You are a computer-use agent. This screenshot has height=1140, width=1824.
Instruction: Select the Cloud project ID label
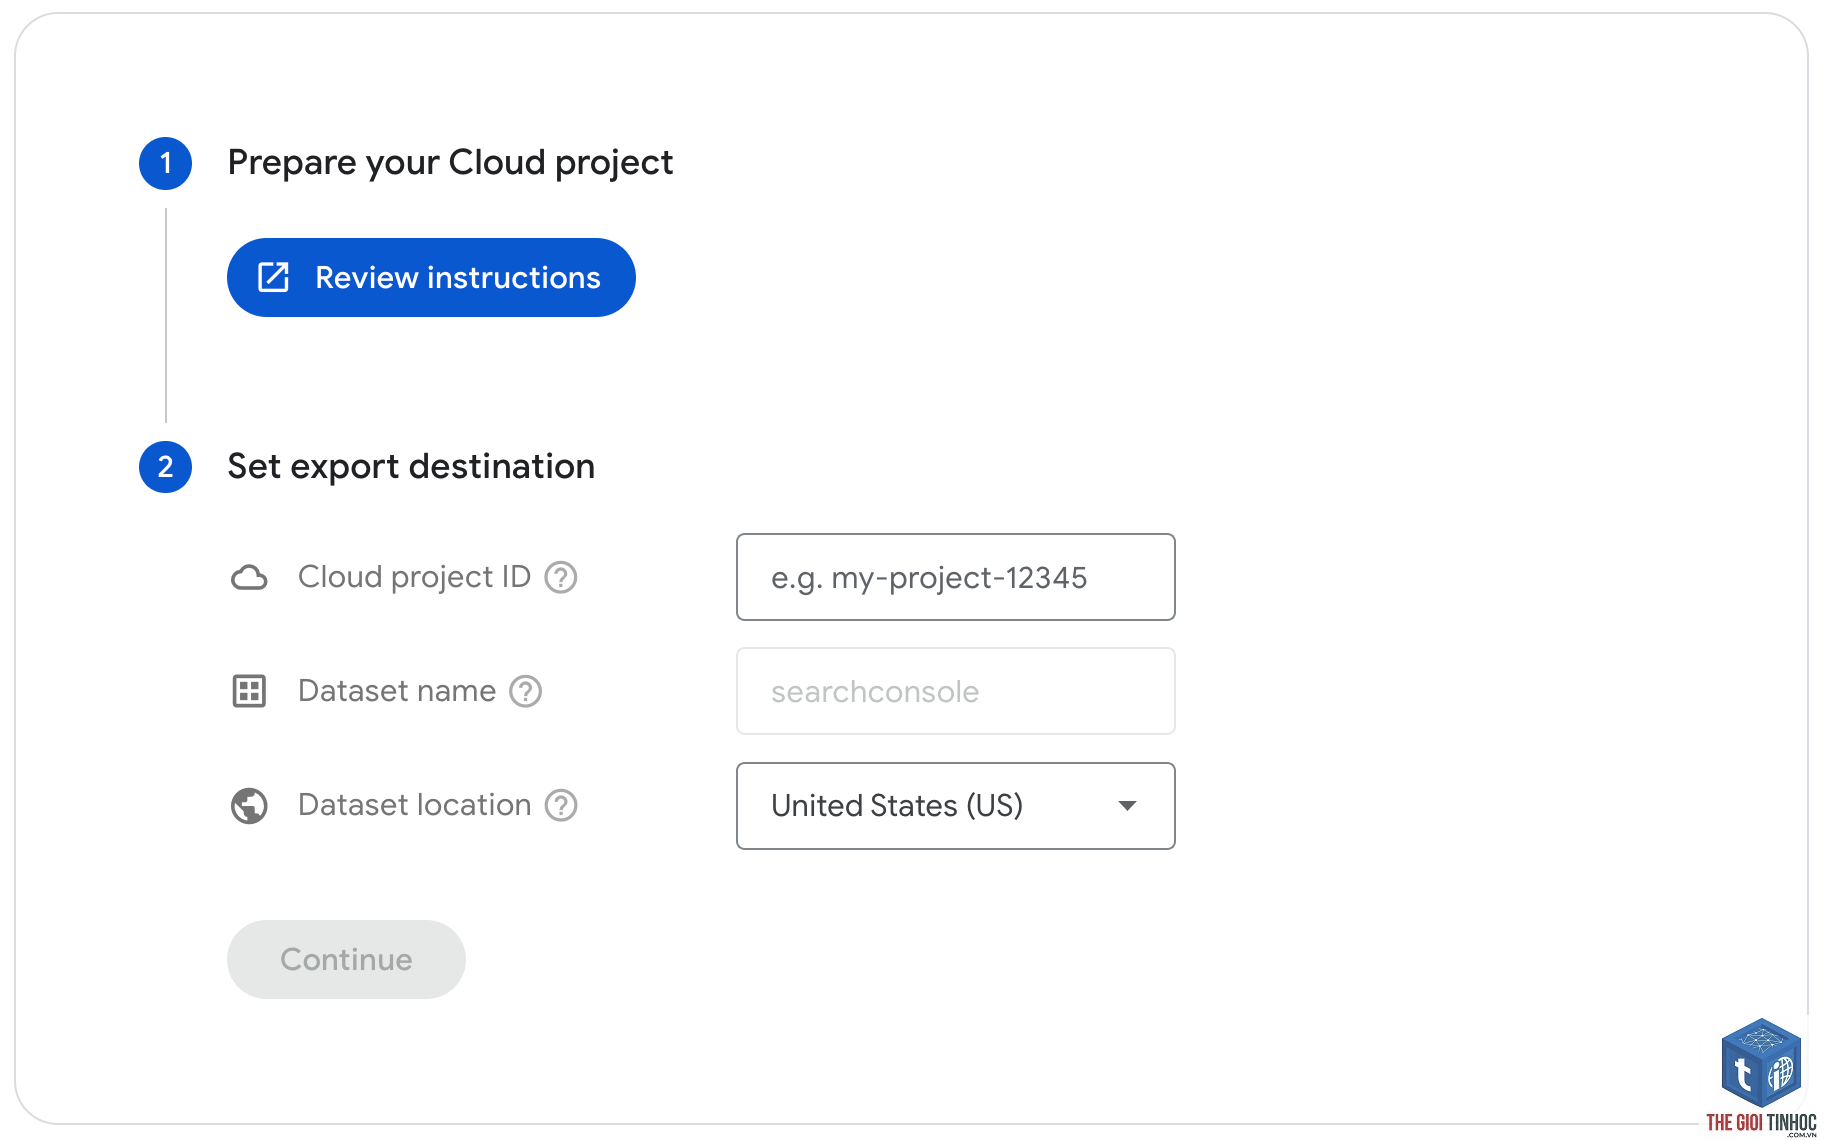(414, 577)
